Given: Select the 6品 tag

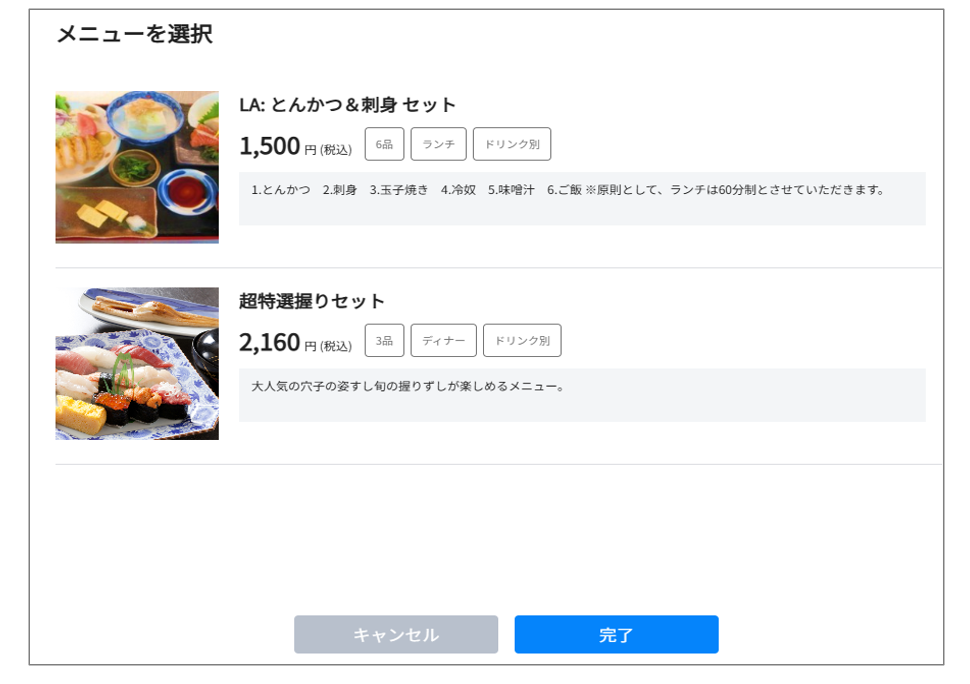Looking at the screenshot, I should point(384,144).
